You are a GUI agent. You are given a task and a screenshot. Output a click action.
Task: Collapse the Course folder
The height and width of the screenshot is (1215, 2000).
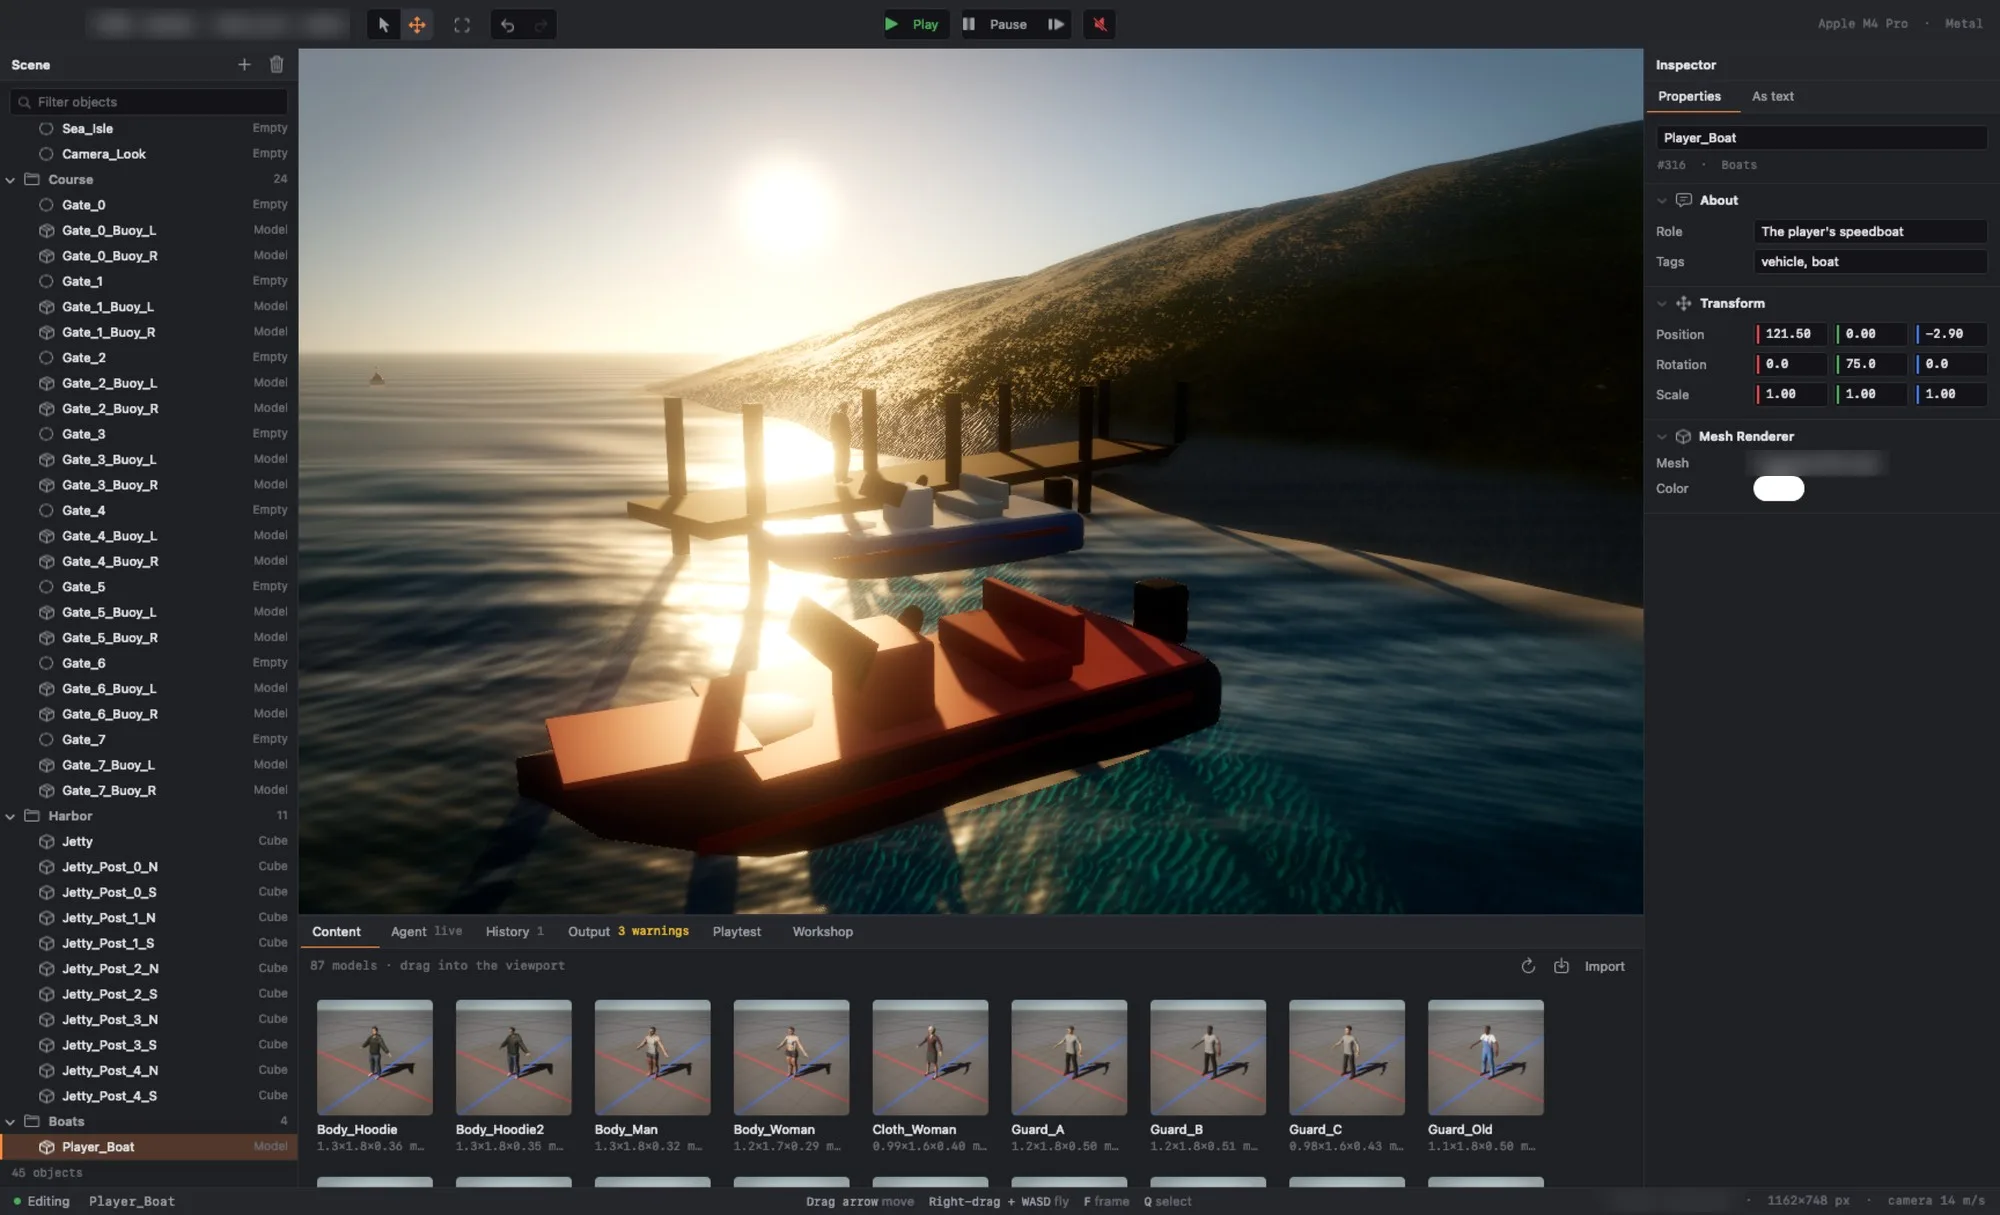10,180
